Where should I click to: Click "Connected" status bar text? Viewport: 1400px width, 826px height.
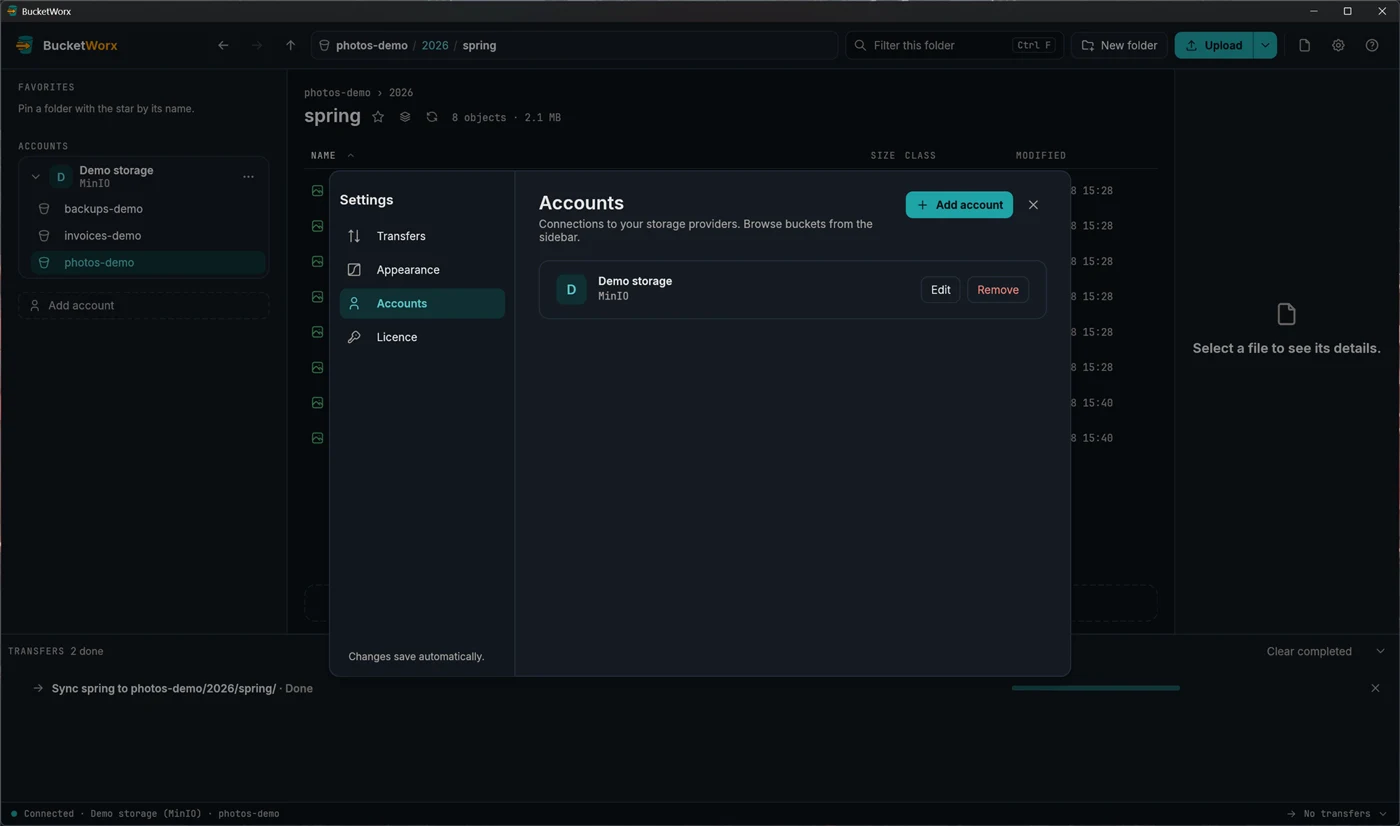point(49,814)
